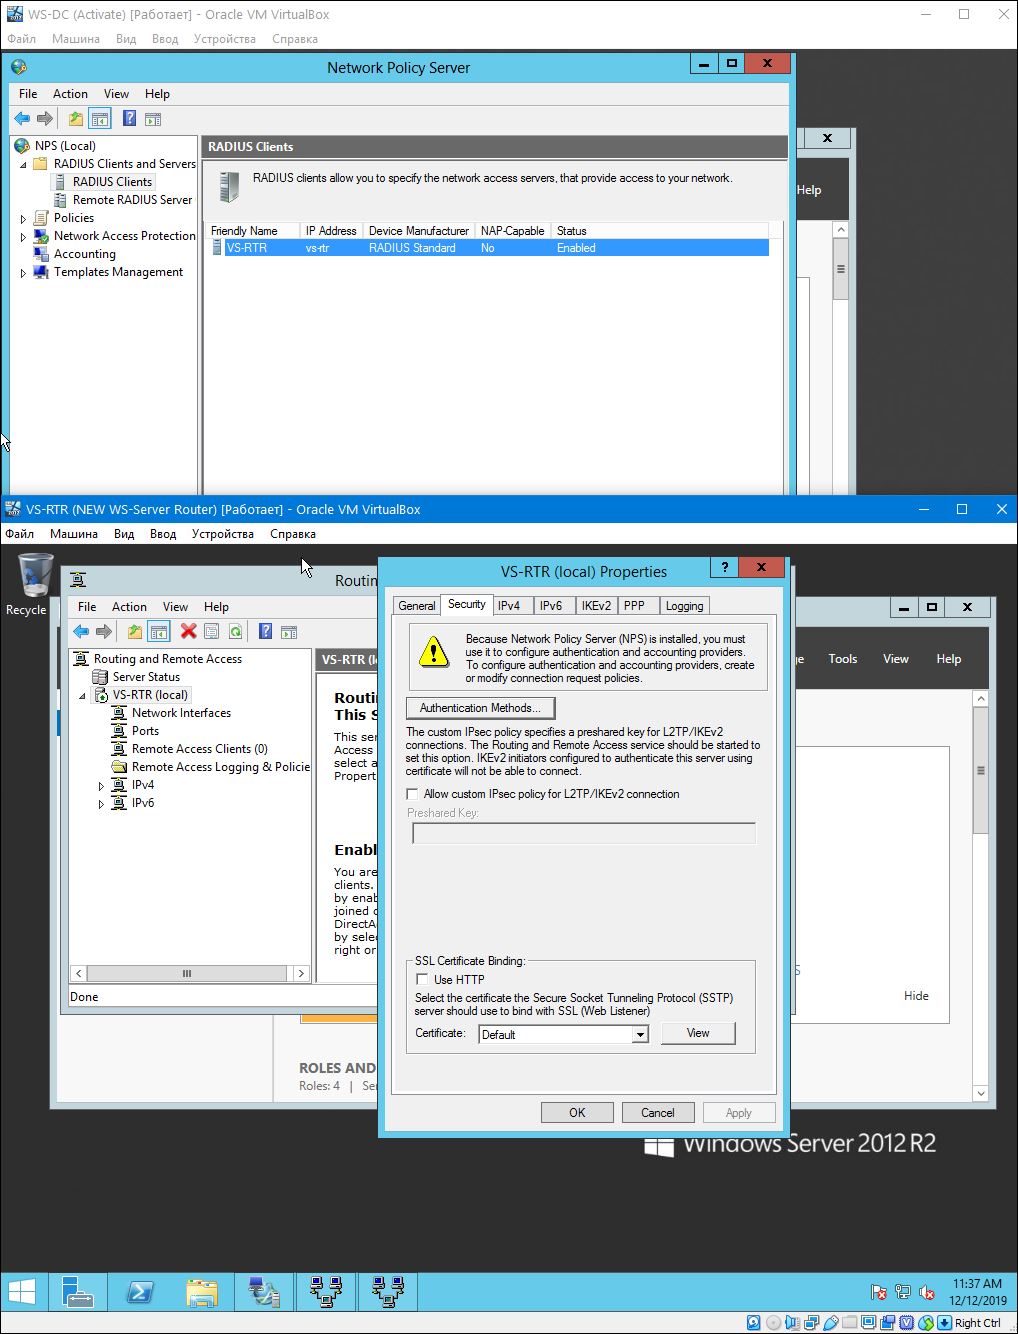Select Network Interfaces in Routing tree
Screen dimensions: 1018x1334
(x=181, y=713)
